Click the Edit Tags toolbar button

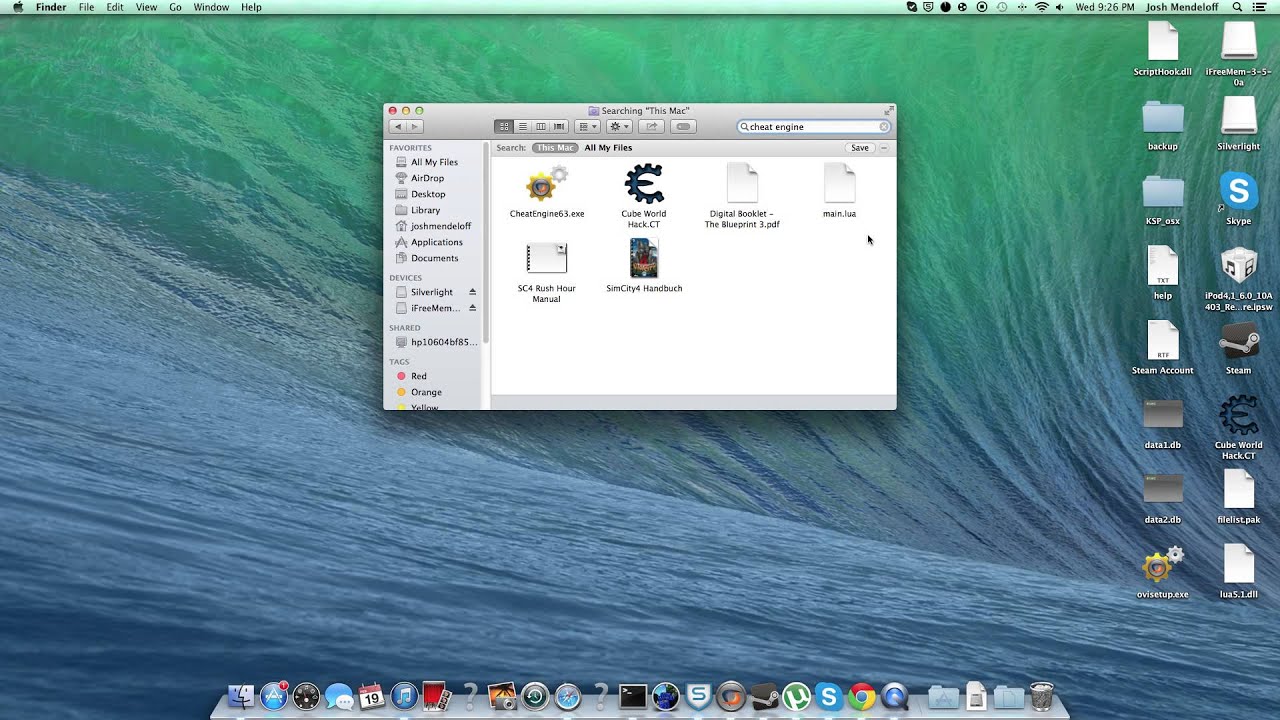(x=683, y=127)
